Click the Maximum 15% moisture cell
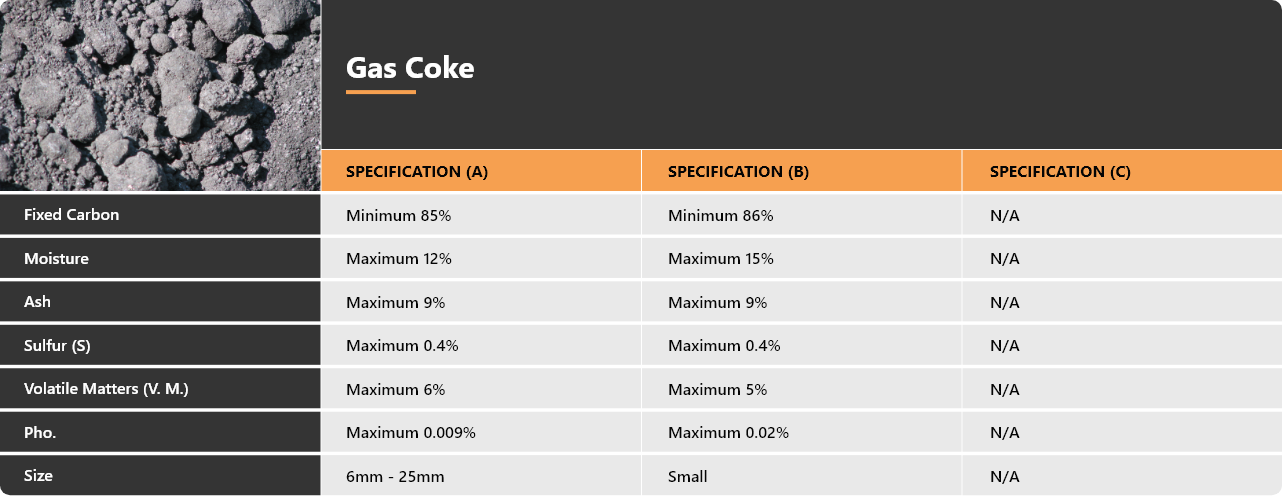1282x496 pixels. click(802, 259)
